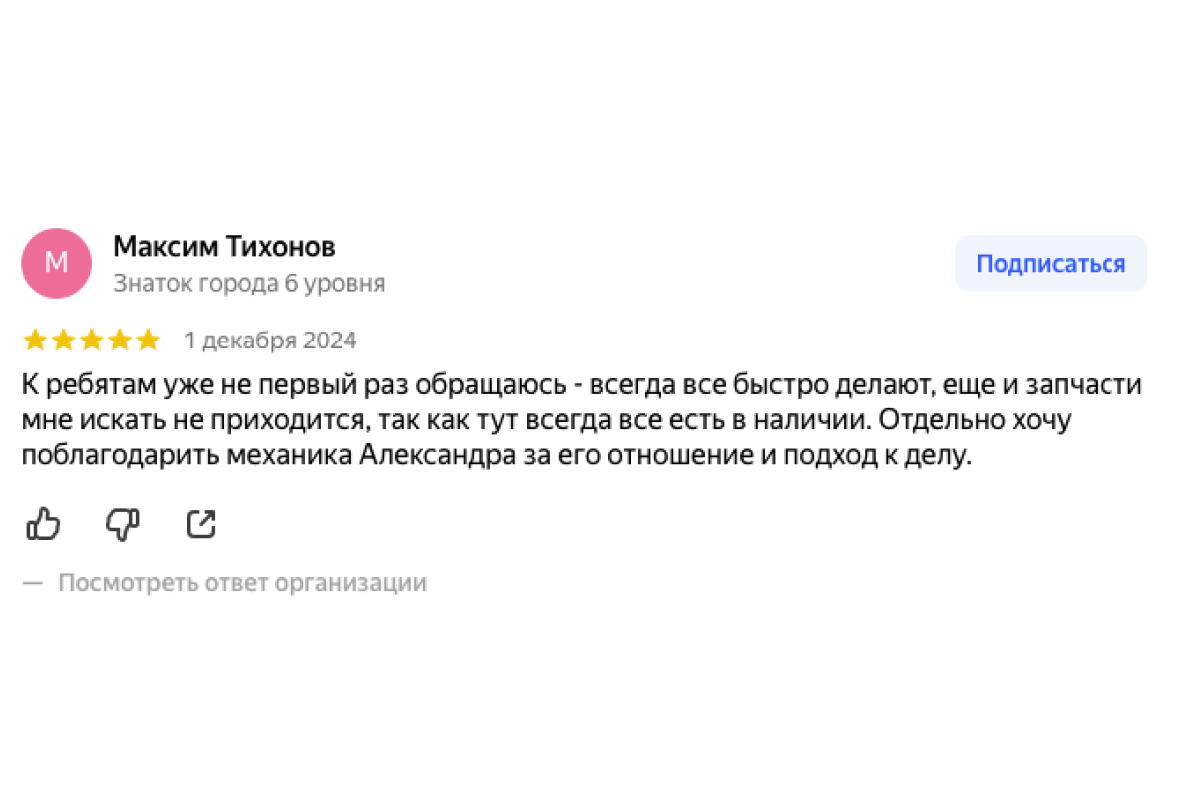The width and height of the screenshot is (1200, 800).
Task: Click the second rating star
Action: coord(63,341)
